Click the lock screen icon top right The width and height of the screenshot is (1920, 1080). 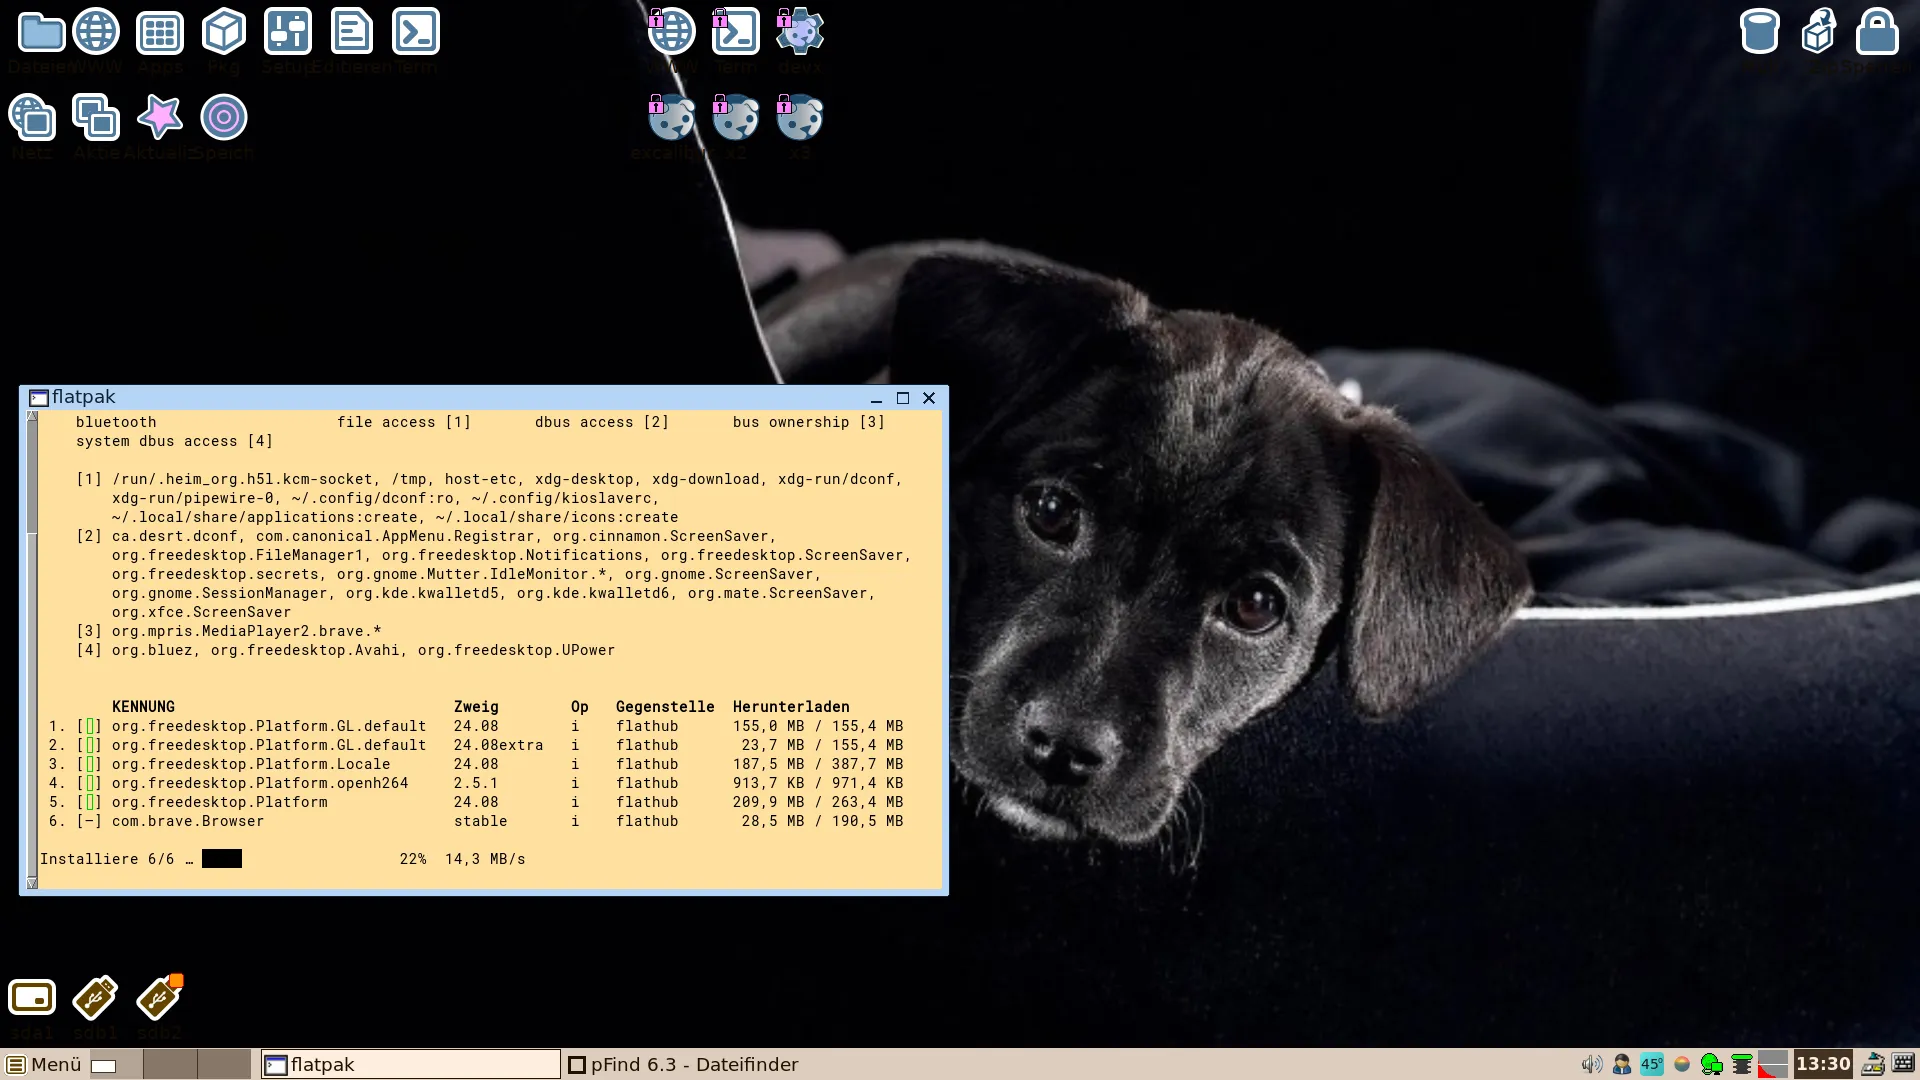click(1877, 33)
